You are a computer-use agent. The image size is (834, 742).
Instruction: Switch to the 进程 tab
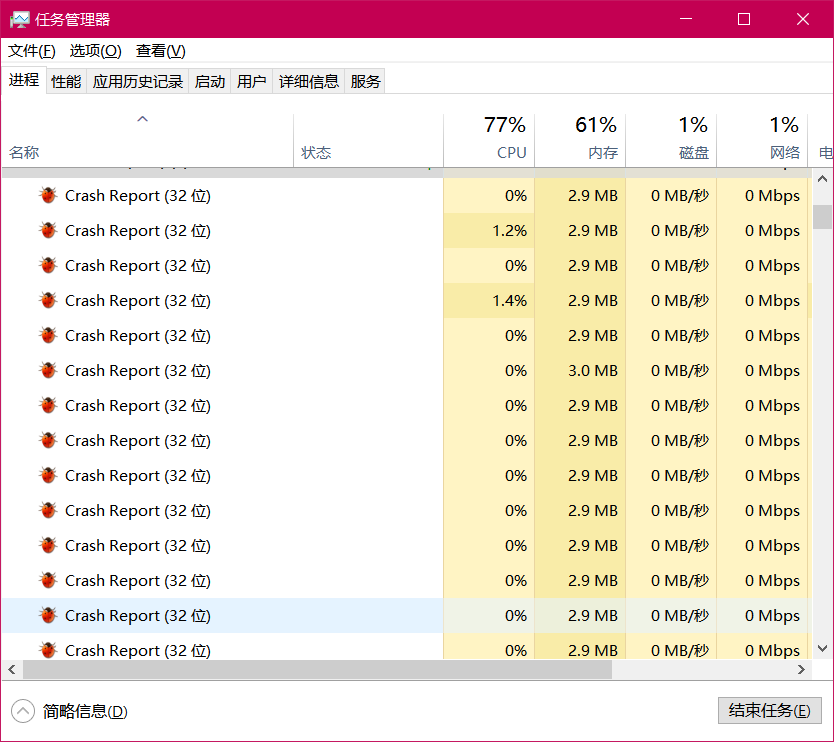24,80
